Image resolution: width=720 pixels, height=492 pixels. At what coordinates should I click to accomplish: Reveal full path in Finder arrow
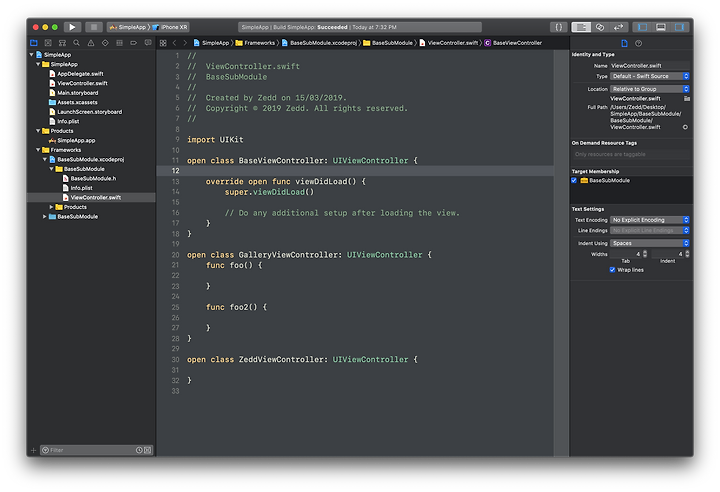pyautogui.click(x=685, y=127)
